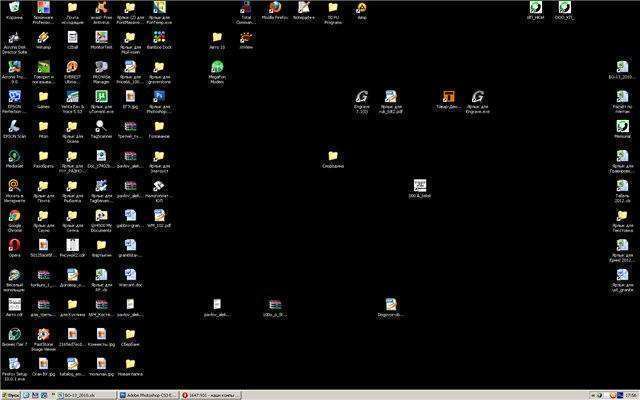Select the Ярлык для Engrave.exe shortcut

pos(478,102)
